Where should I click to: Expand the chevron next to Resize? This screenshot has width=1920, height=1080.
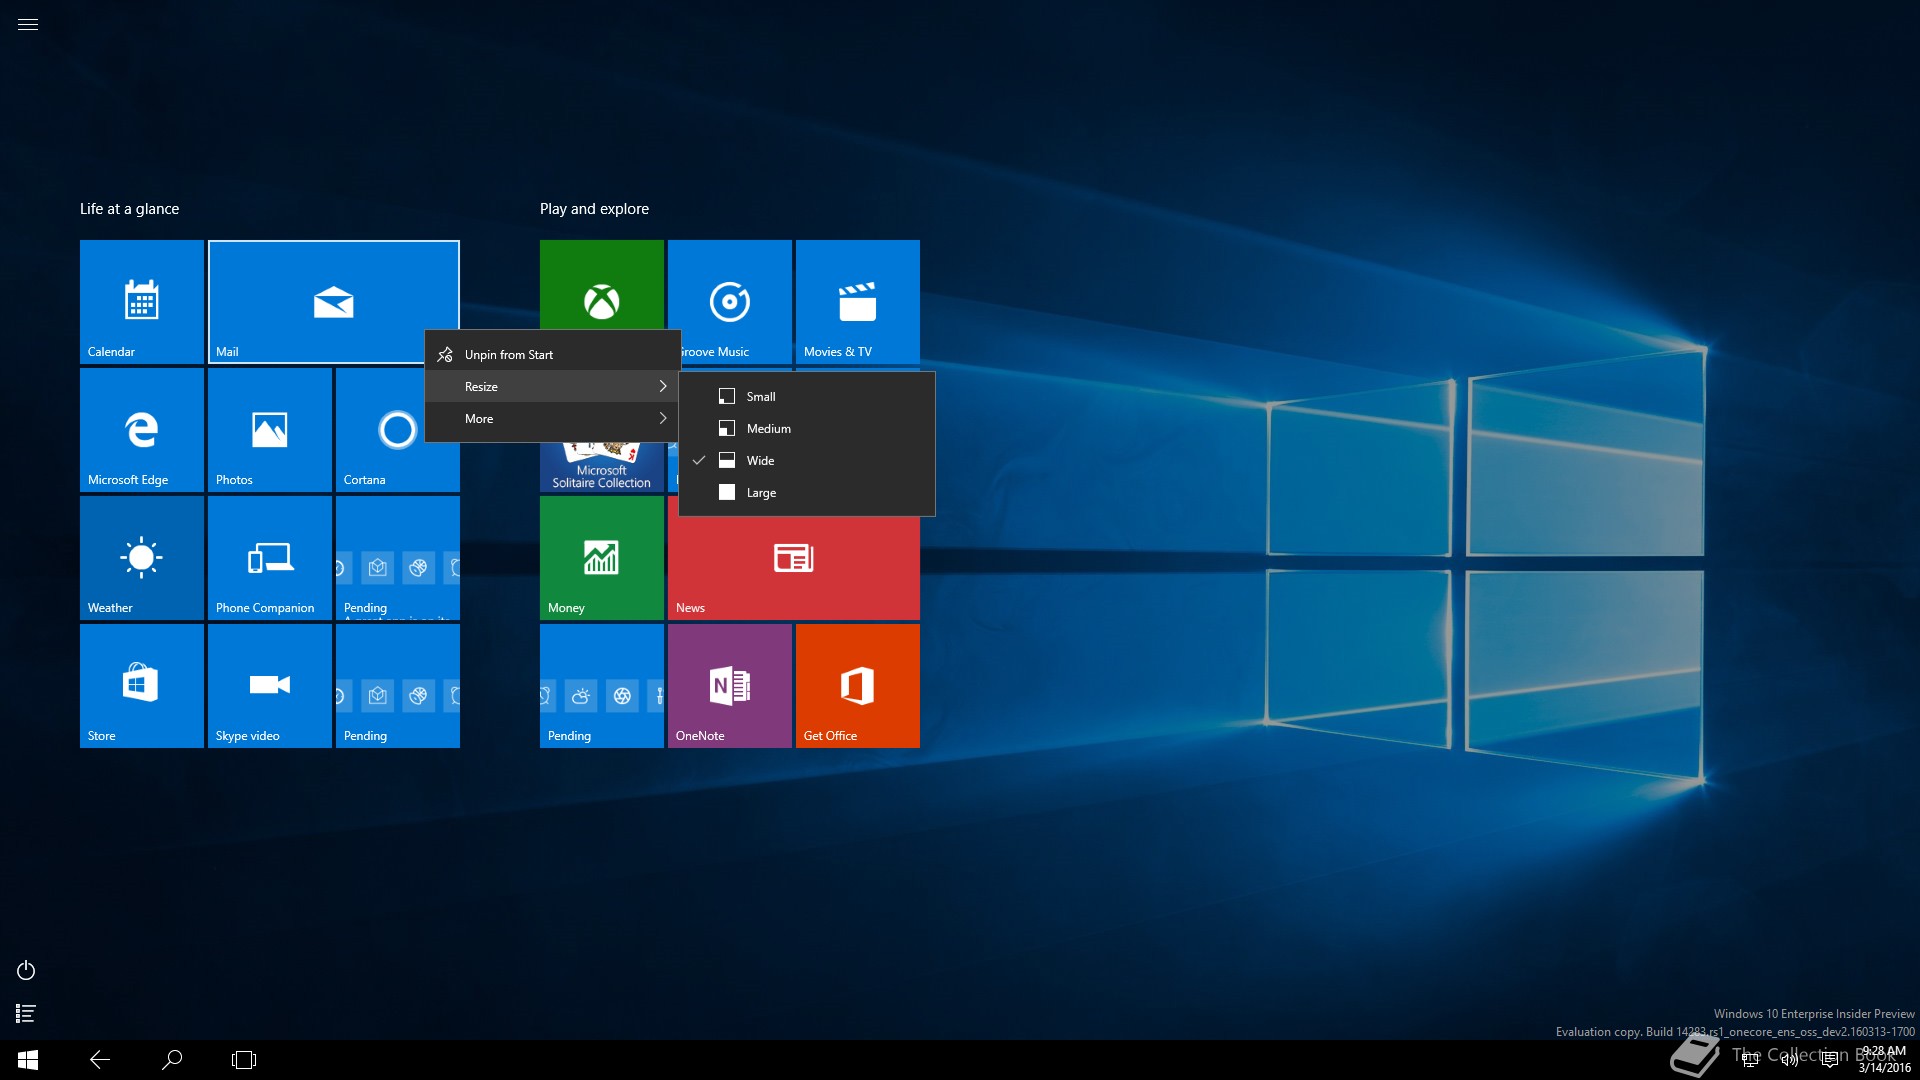(x=662, y=387)
